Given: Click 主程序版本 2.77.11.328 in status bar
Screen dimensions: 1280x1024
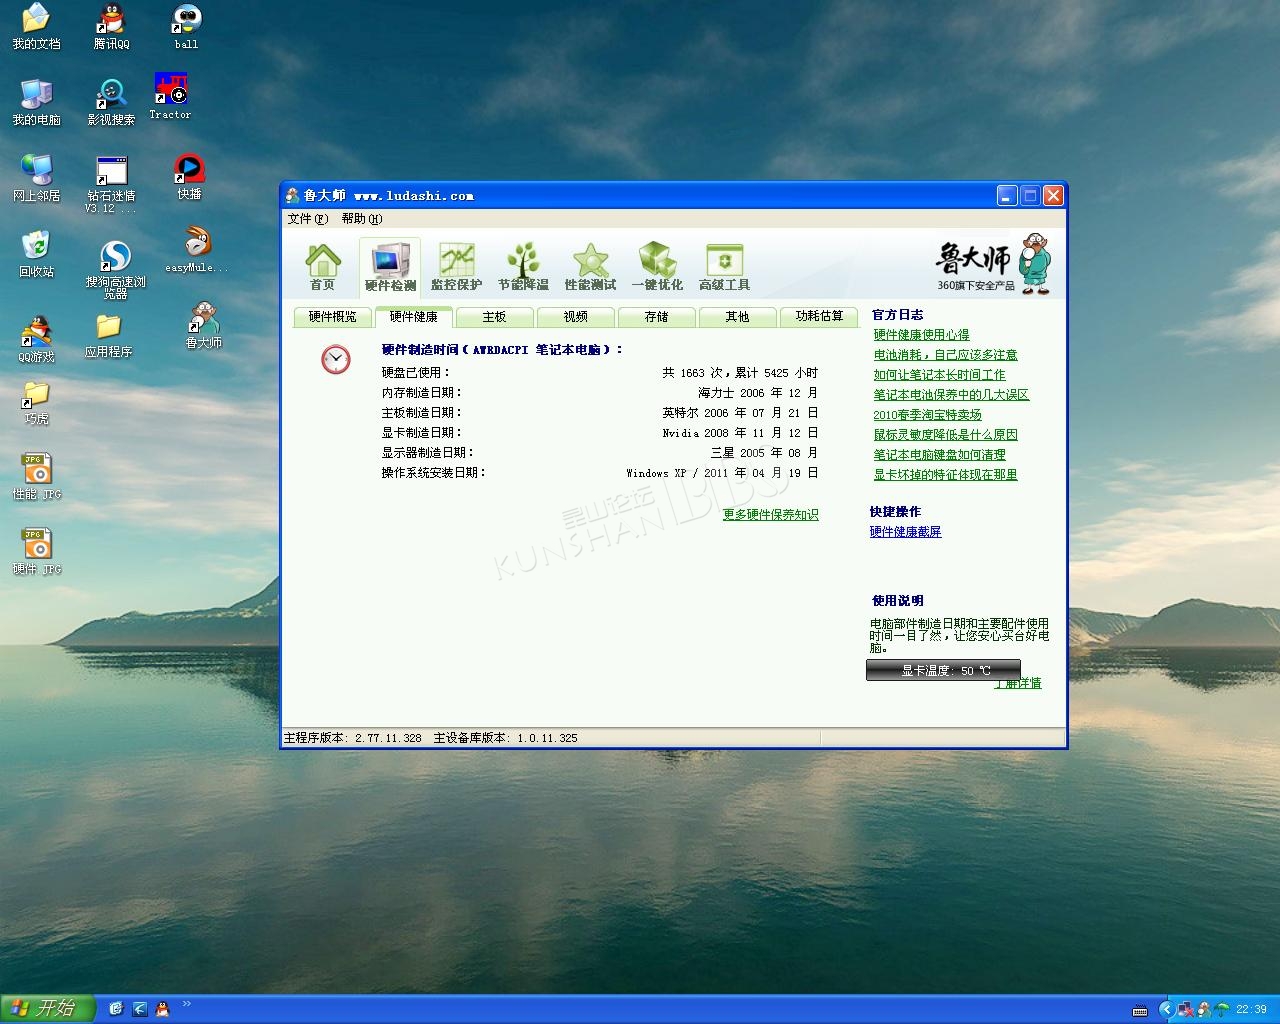Looking at the screenshot, I should click(x=353, y=738).
